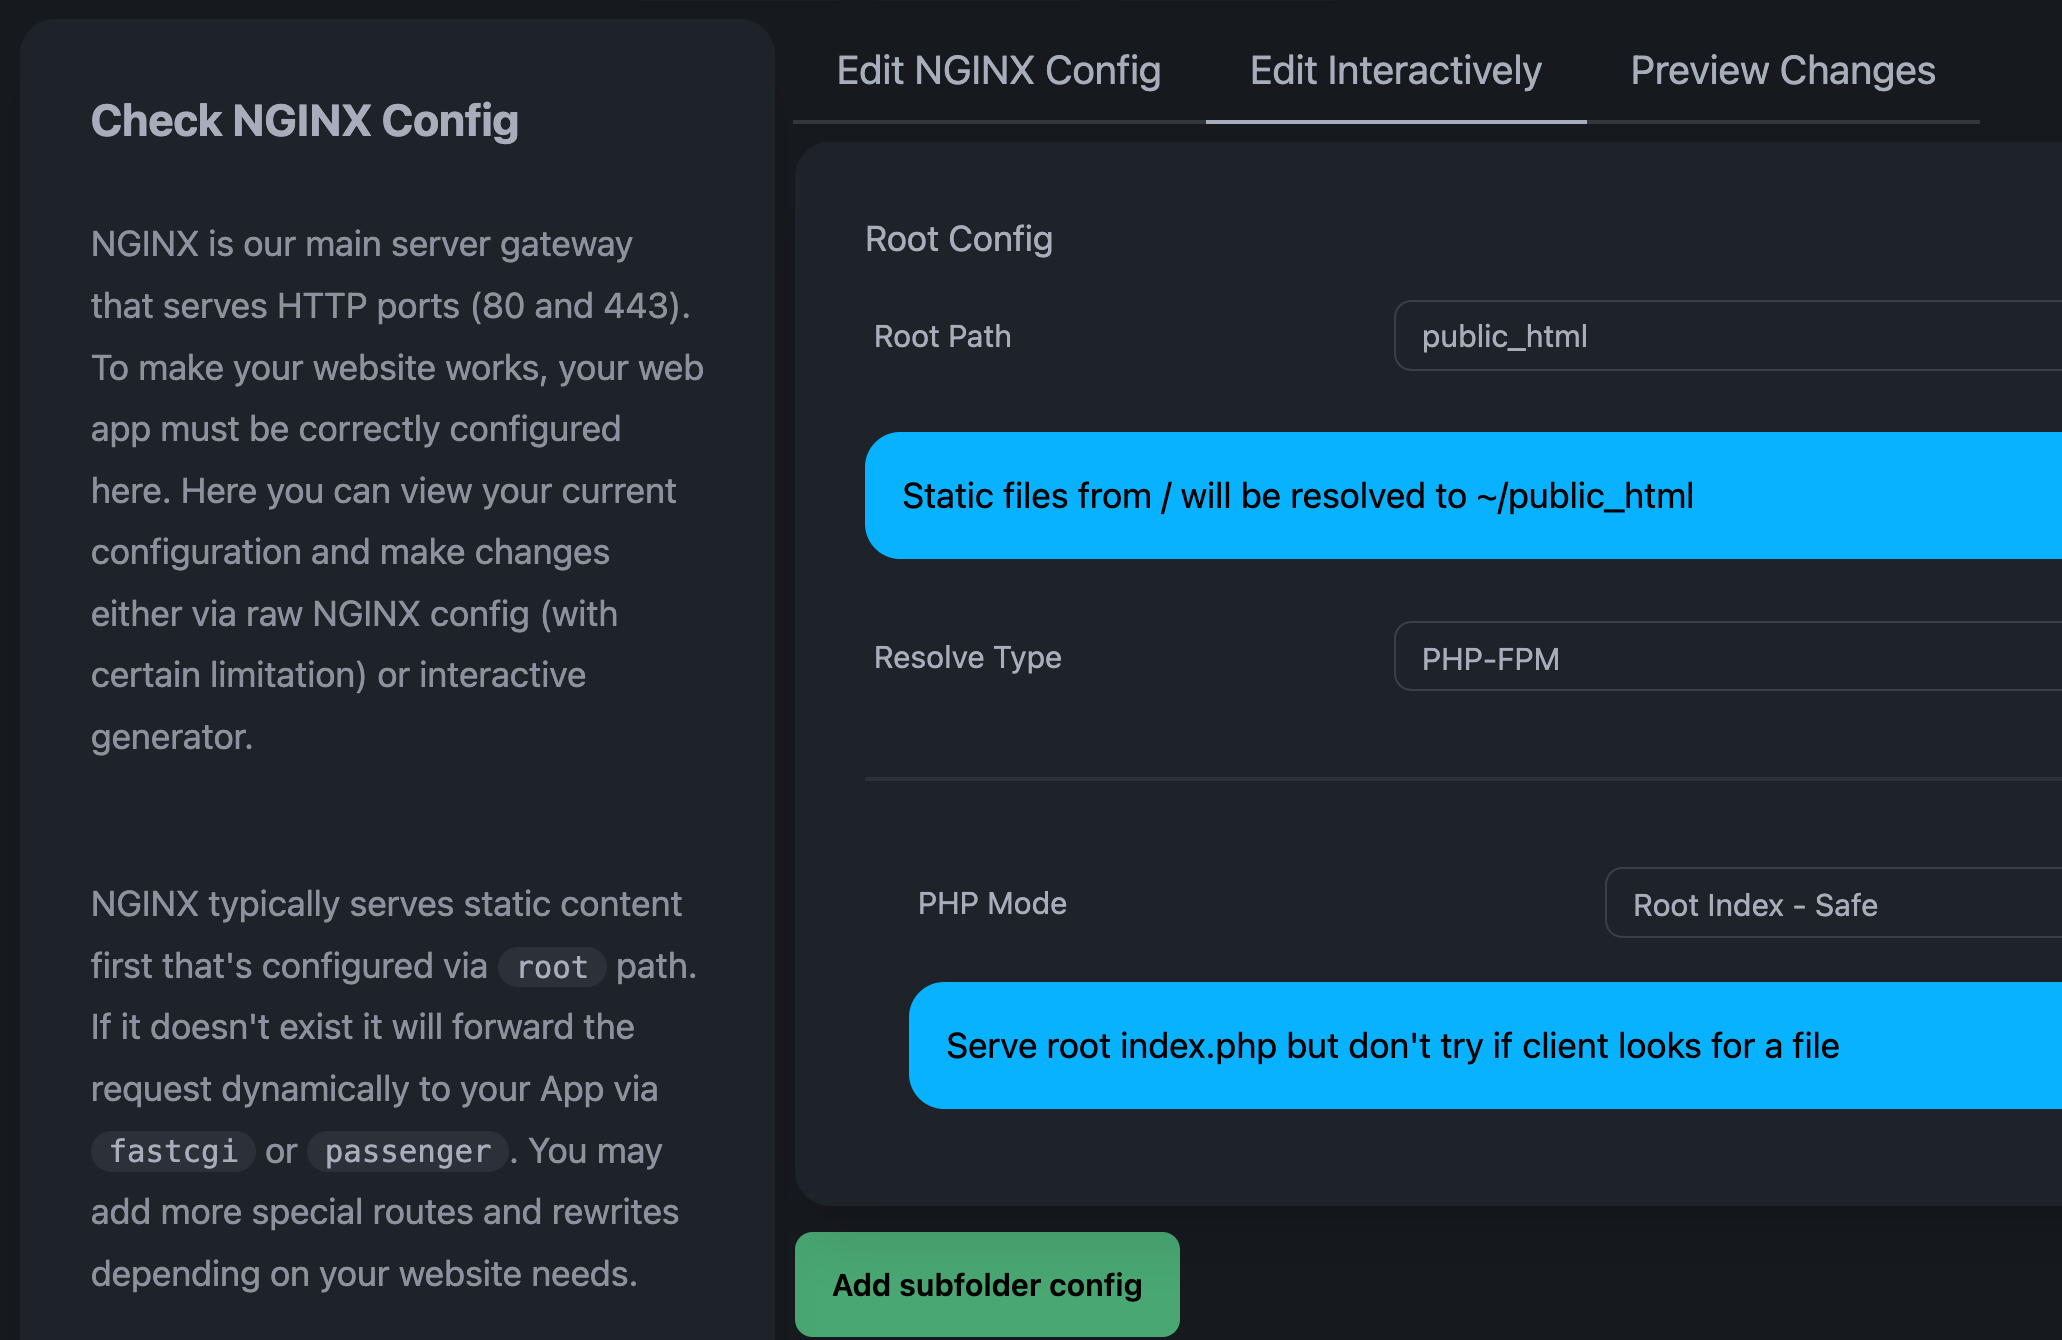The image size is (2062, 1340).
Task: Switch to the Edit NGINX Config tab
Action: point(998,71)
